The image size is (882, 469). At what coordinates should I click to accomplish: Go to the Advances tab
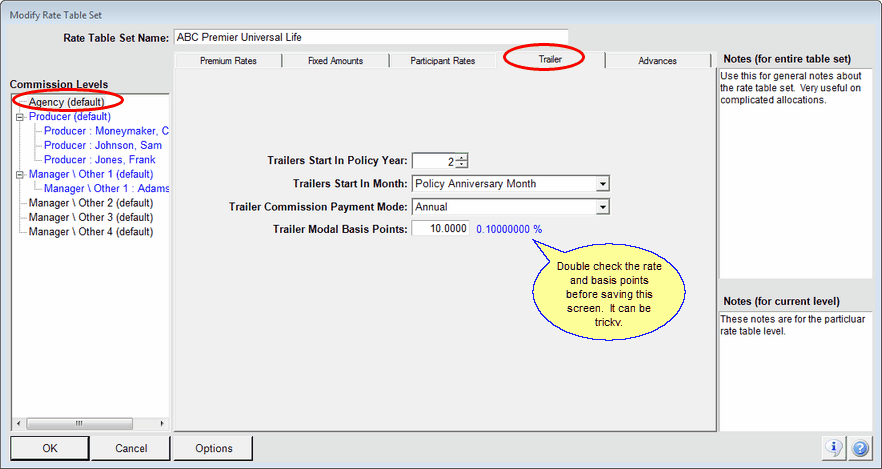click(x=657, y=61)
